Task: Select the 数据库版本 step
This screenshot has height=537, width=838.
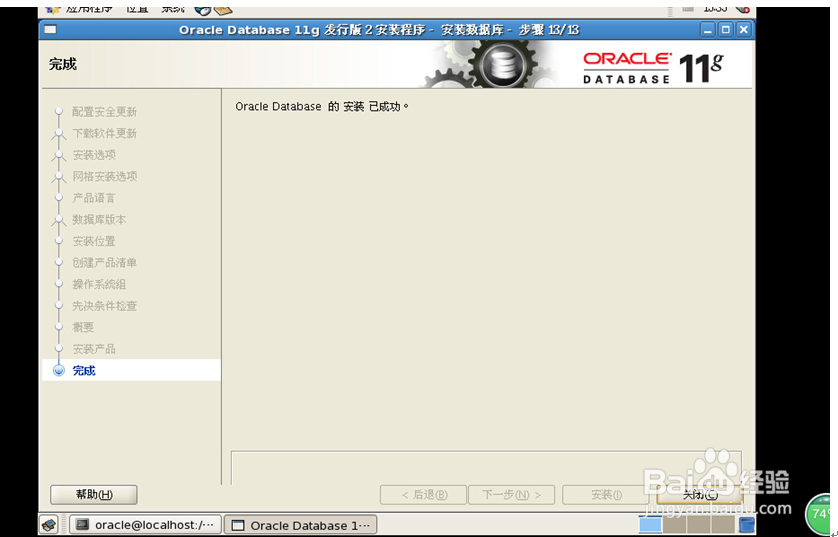Action: [x=99, y=220]
